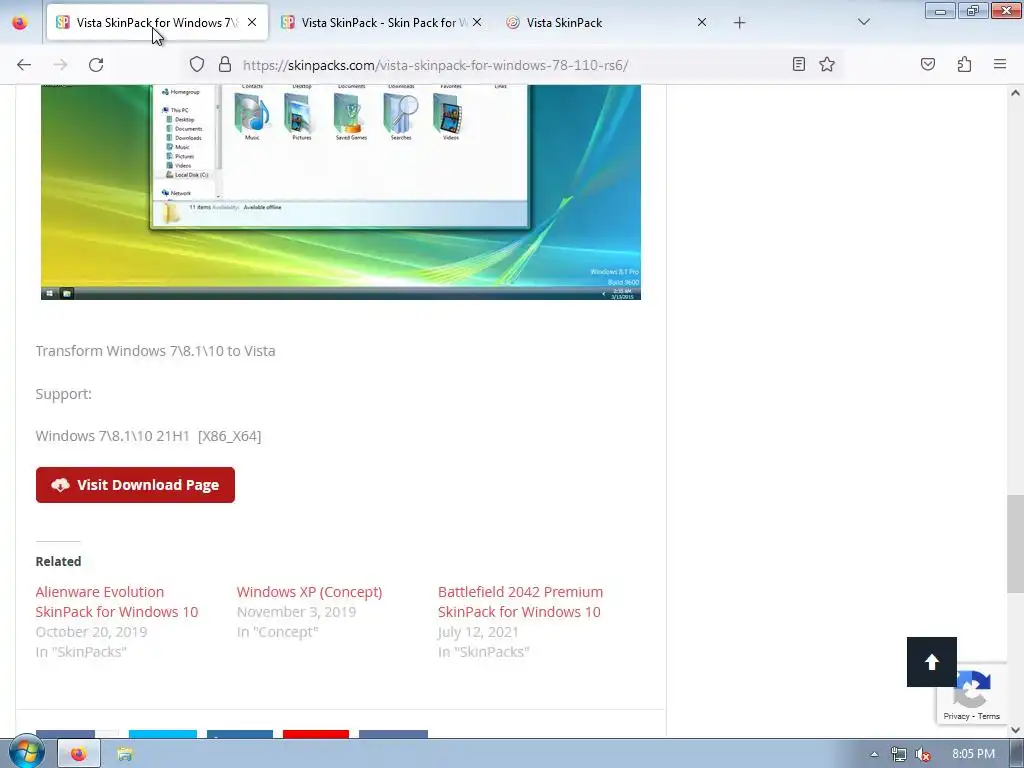Minimize the Firefox window

pyautogui.click(x=940, y=11)
